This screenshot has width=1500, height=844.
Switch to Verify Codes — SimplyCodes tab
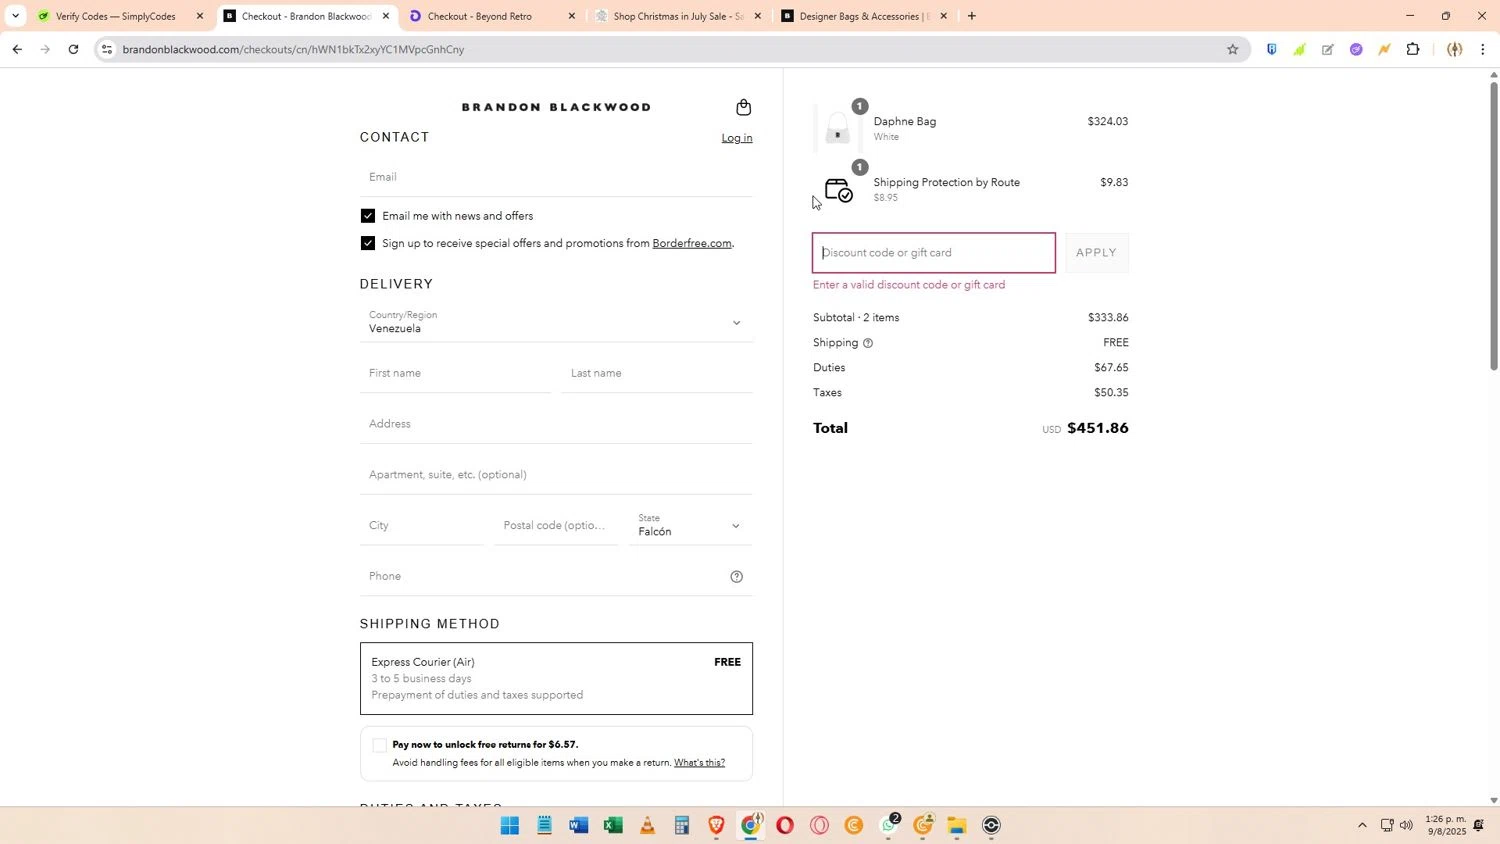[x=115, y=16]
